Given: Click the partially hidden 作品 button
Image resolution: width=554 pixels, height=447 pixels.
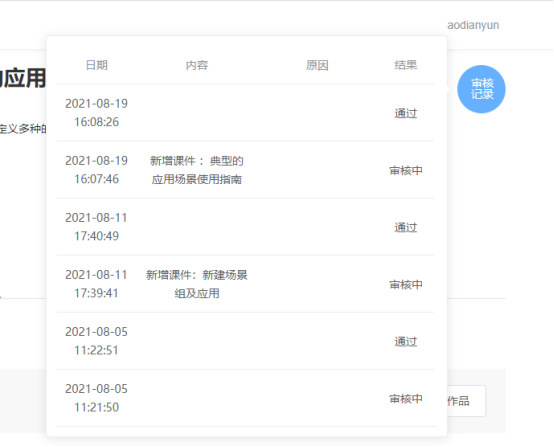Looking at the screenshot, I should (x=466, y=401).
